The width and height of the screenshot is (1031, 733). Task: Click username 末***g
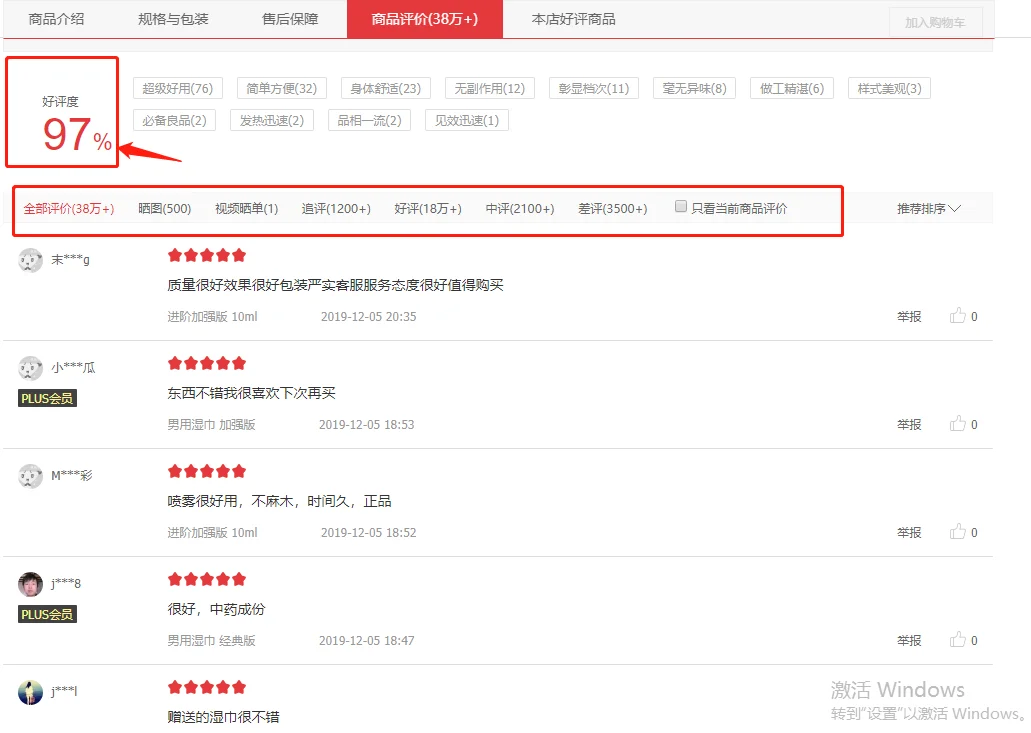[x=70, y=260]
